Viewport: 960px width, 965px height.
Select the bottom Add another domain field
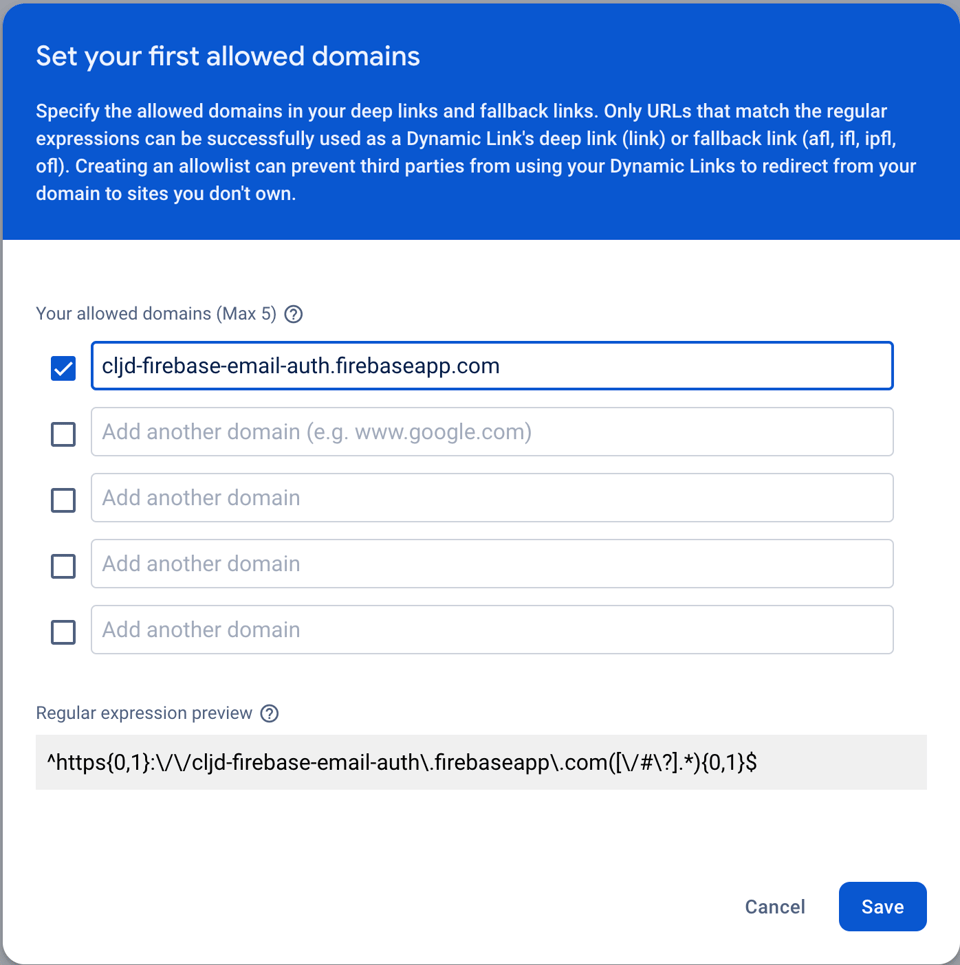click(x=492, y=630)
